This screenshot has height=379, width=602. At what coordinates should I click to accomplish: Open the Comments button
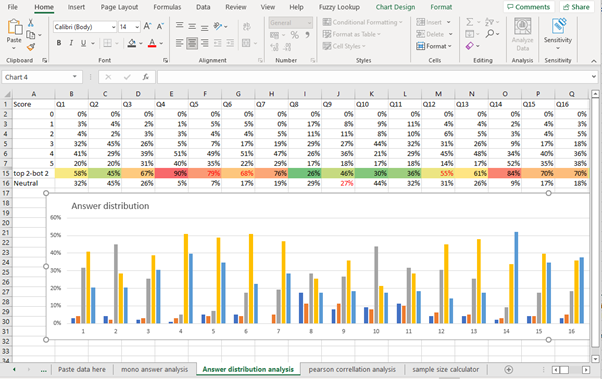529,7
